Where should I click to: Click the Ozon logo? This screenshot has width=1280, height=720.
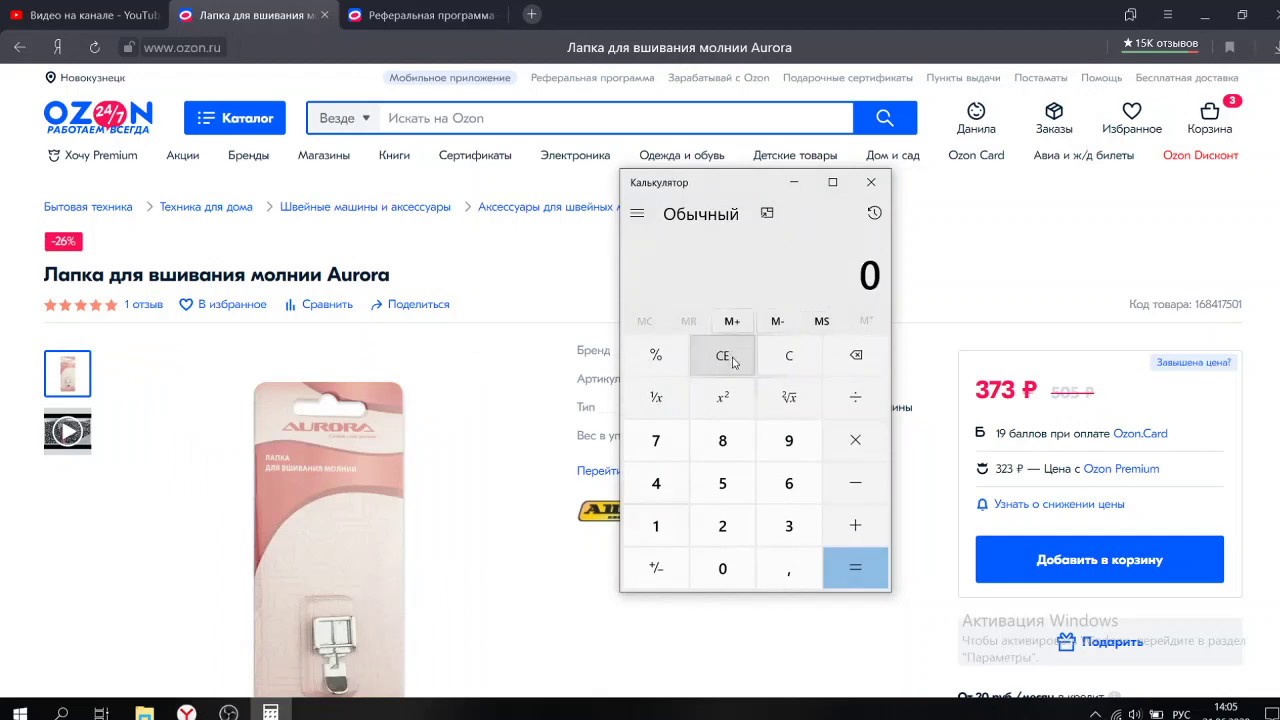tap(98, 117)
